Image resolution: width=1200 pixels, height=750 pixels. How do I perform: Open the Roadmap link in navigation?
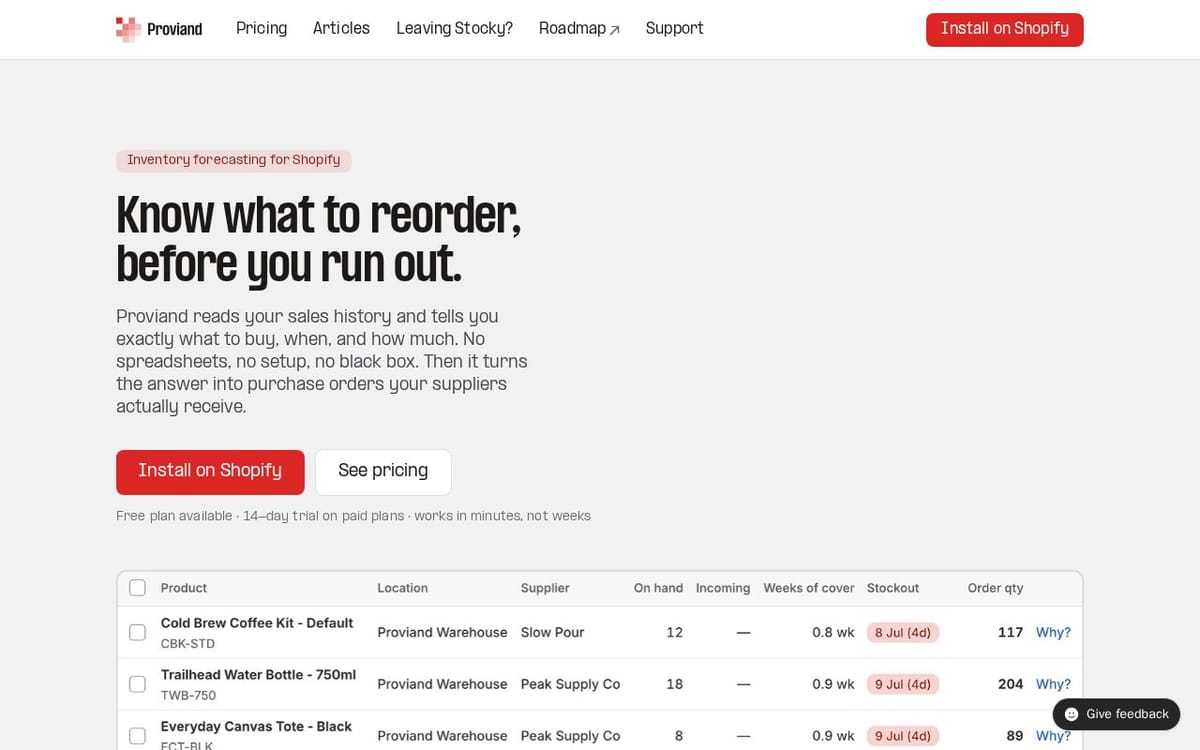click(579, 28)
